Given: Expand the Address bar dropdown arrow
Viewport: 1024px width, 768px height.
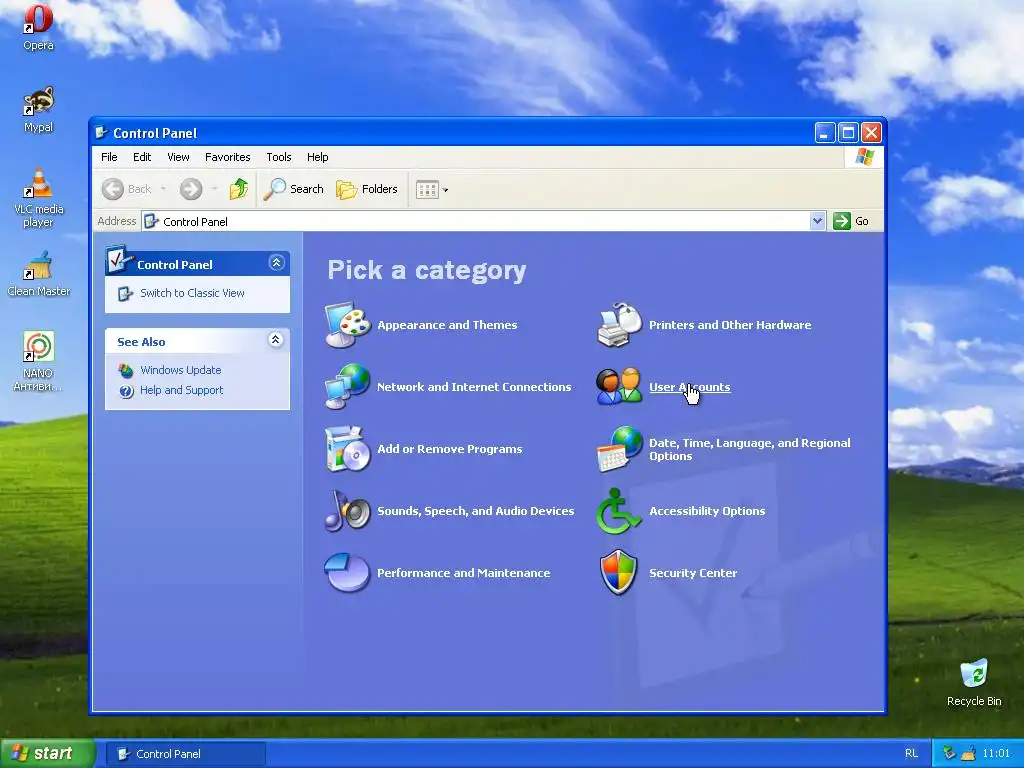Looking at the screenshot, I should click(x=817, y=221).
